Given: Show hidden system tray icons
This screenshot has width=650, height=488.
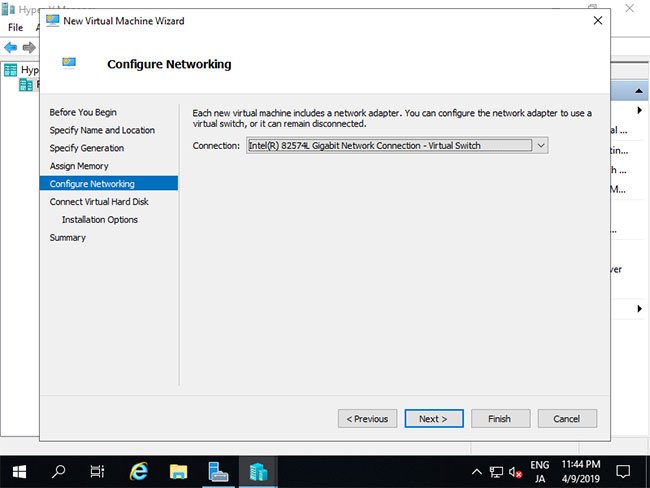Looking at the screenshot, I should [x=477, y=472].
